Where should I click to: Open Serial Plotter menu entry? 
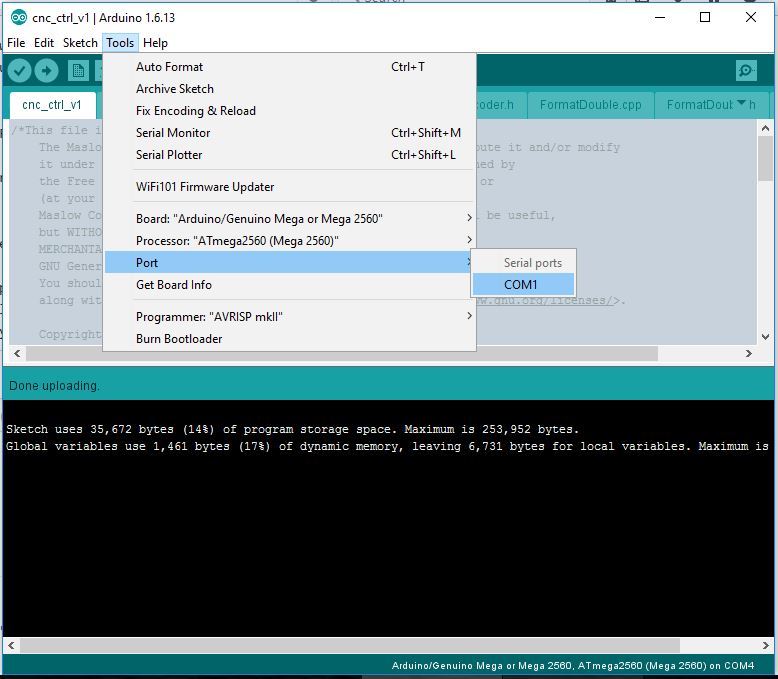click(290, 155)
